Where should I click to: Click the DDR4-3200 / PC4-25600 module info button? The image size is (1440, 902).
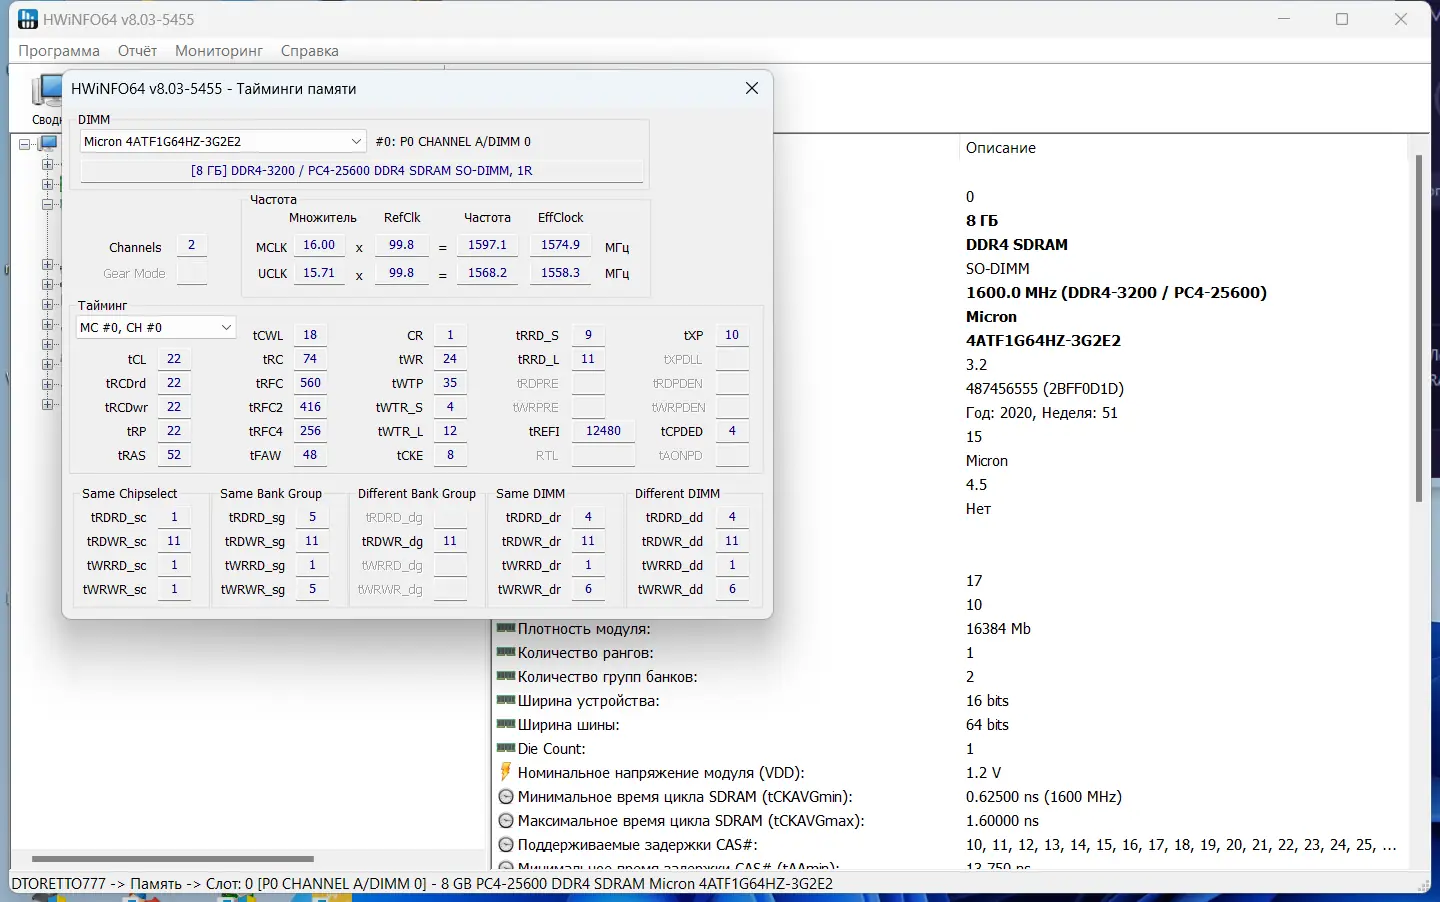pos(361,171)
